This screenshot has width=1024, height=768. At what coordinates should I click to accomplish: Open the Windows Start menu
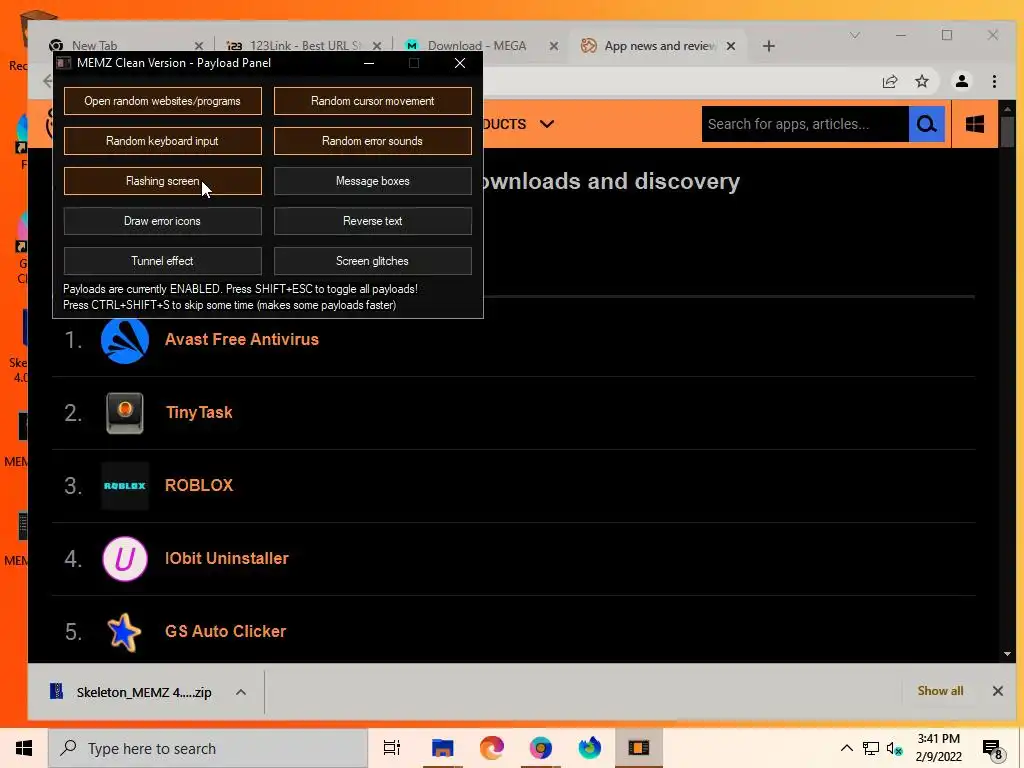coord(24,748)
